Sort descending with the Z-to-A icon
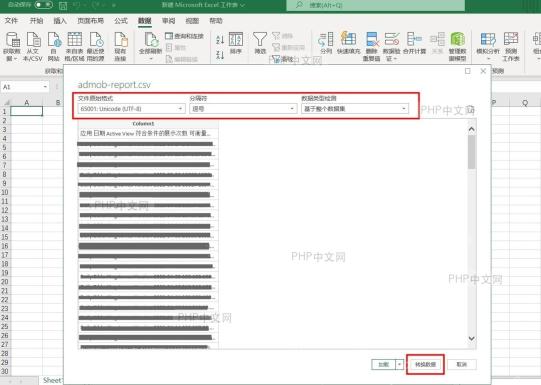This screenshot has height=385, width=541. (x=220, y=55)
